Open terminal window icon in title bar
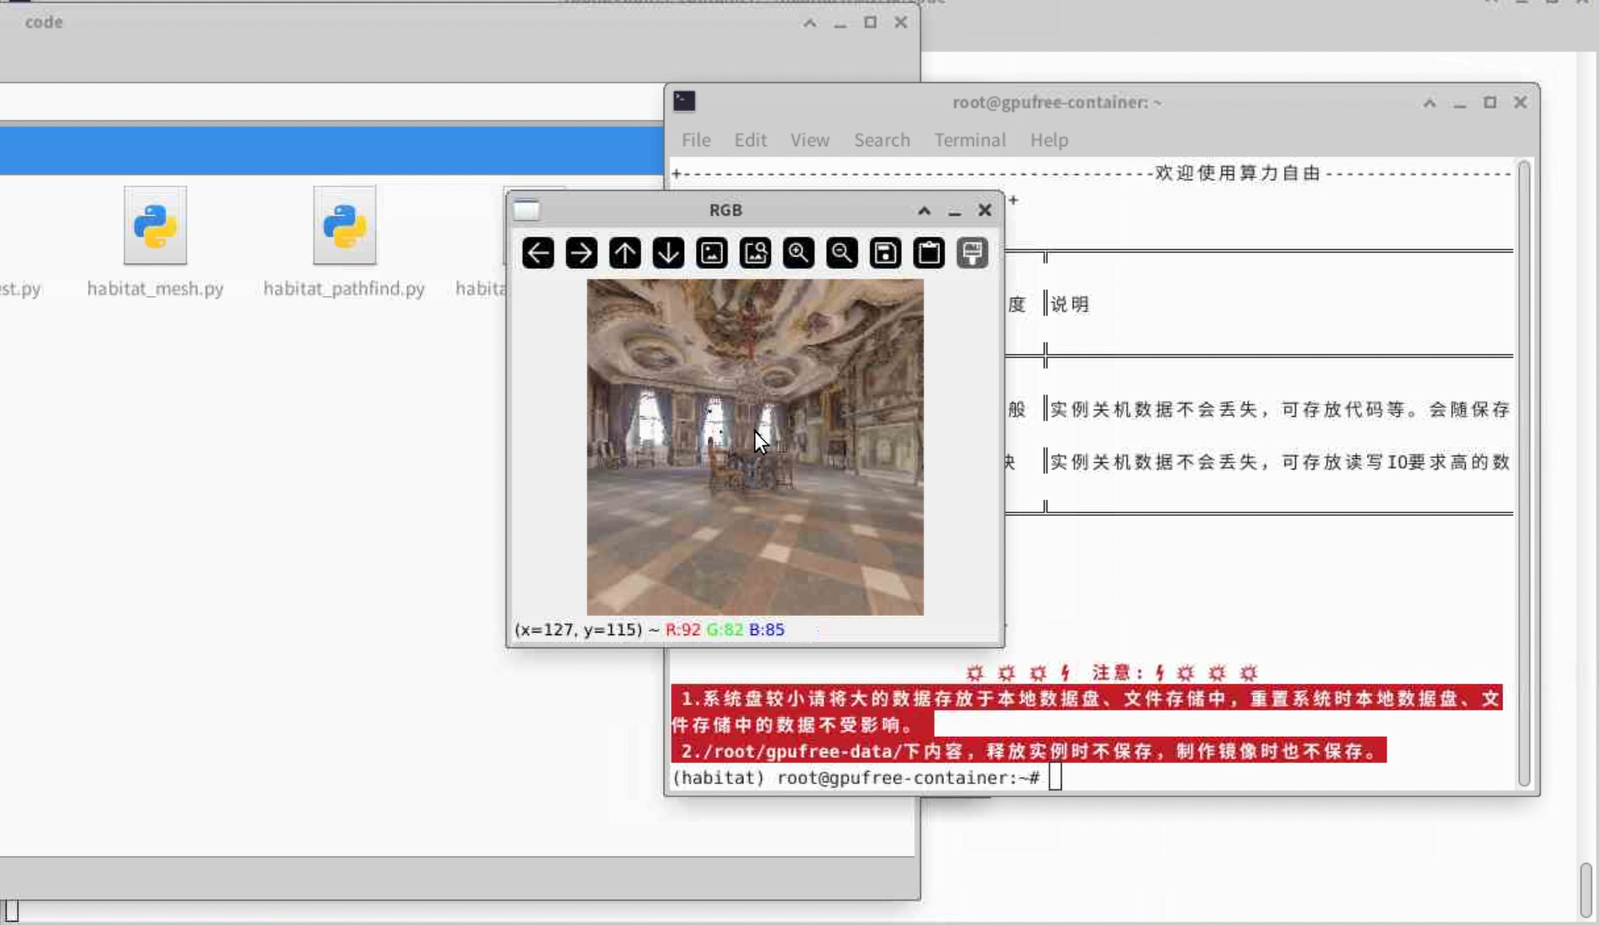 pyautogui.click(x=685, y=101)
